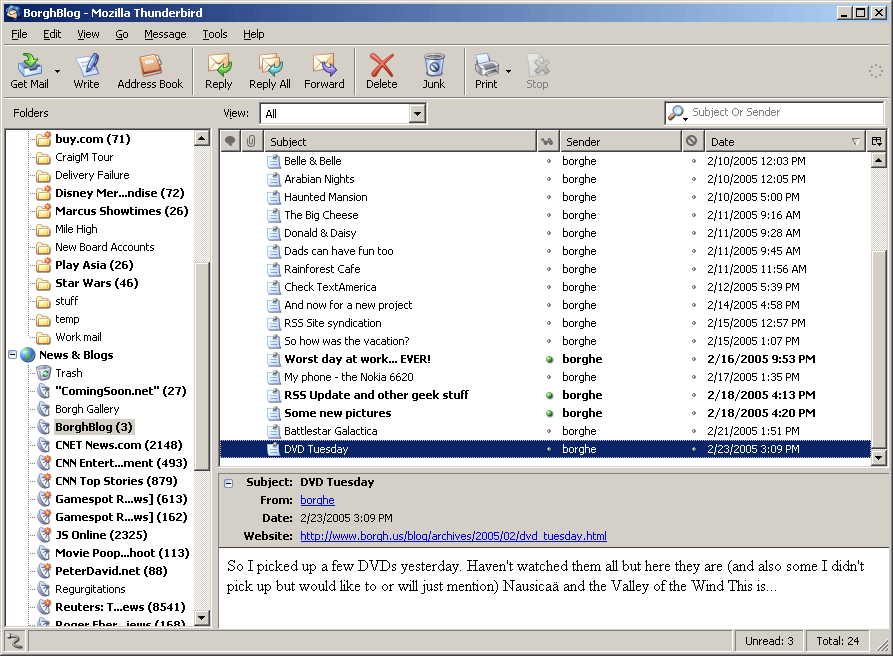This screenshot has width=893, height=656.
Task: Click Reply All in the toolbar
Action: point(270,71)
